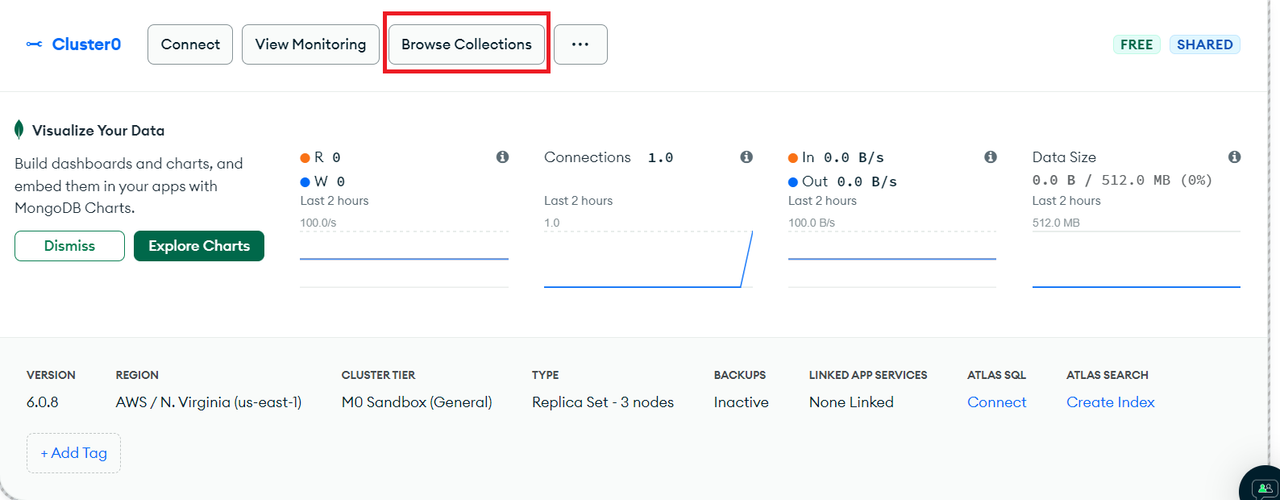Click the Cluster0 cluster icon
The image size is (1280, 500).
34,44
